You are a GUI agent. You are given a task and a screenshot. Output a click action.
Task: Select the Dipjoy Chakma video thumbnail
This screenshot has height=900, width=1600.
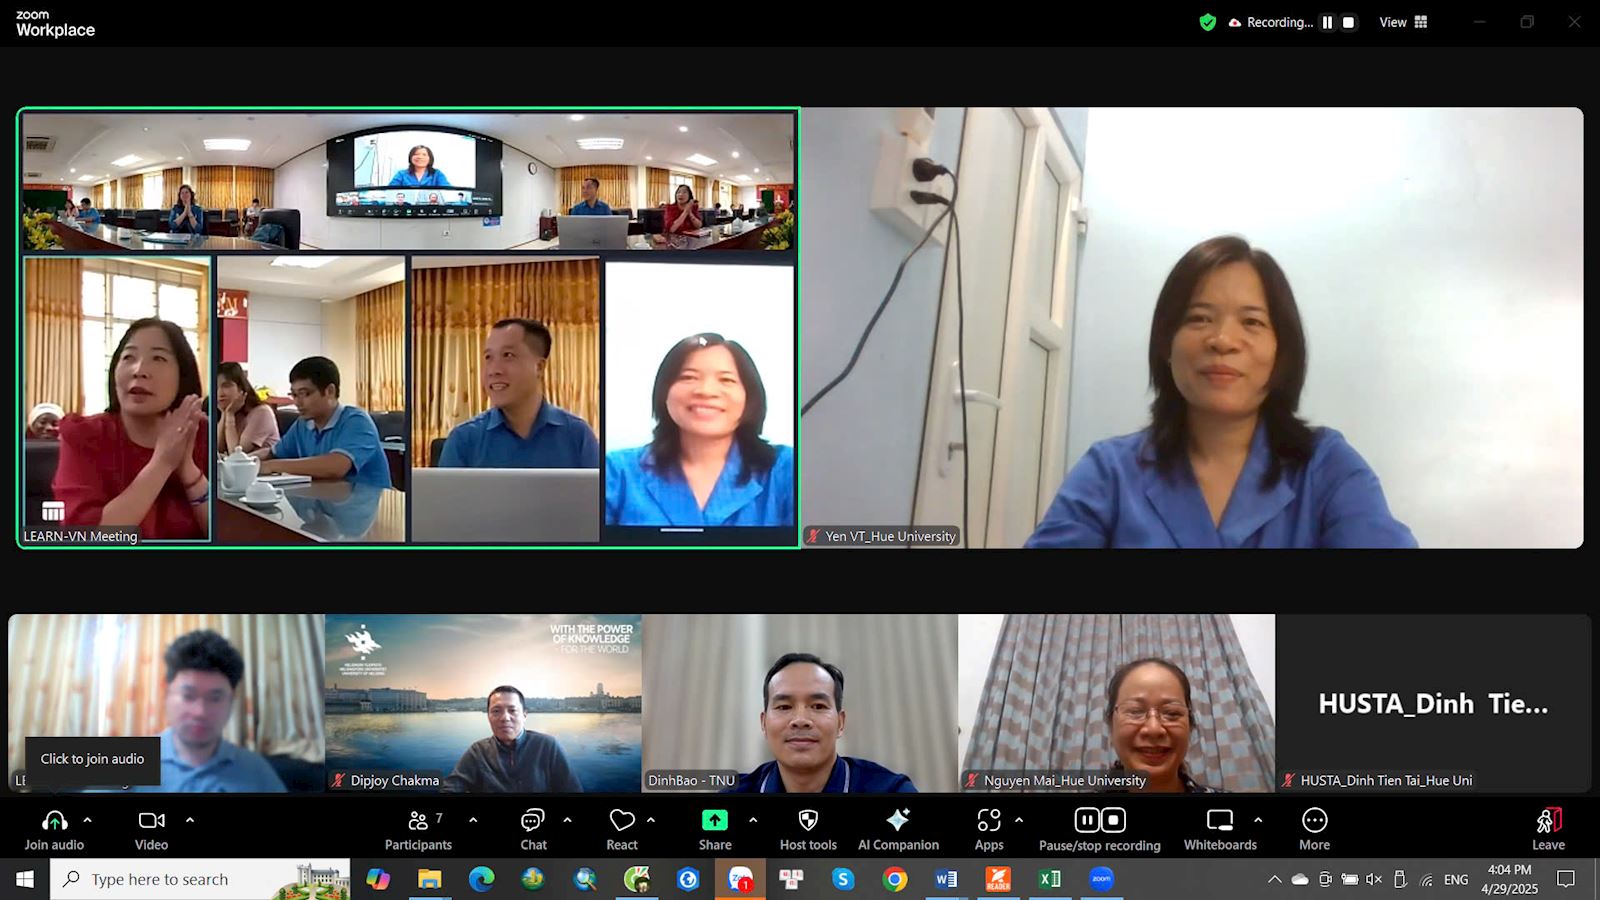483,703
